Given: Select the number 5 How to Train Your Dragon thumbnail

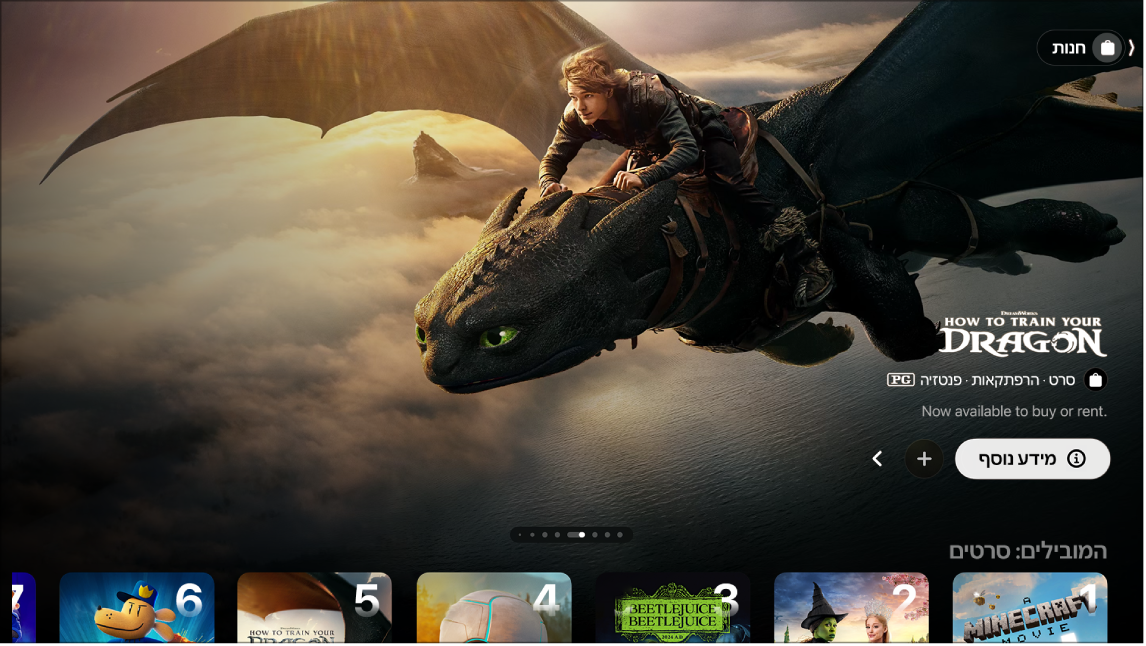Looking at the screenshot, I should click(314, 608).
